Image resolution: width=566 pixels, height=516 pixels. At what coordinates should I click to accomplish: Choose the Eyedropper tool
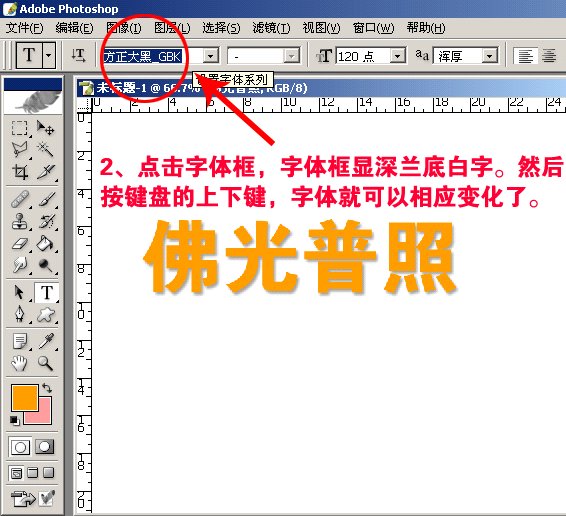[x=45, y=341]
